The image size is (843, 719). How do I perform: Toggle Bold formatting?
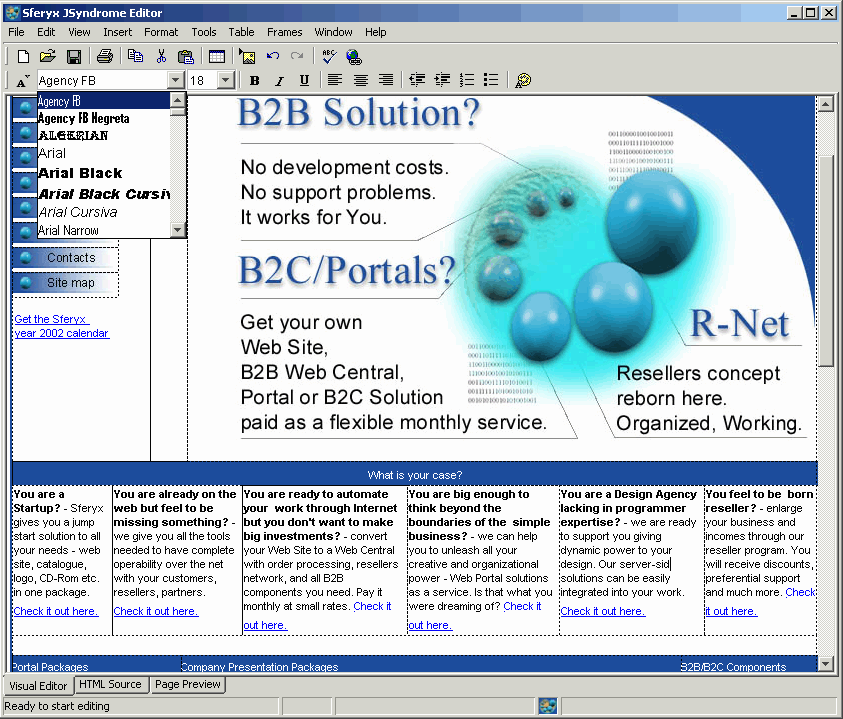[x=254, y=80]
